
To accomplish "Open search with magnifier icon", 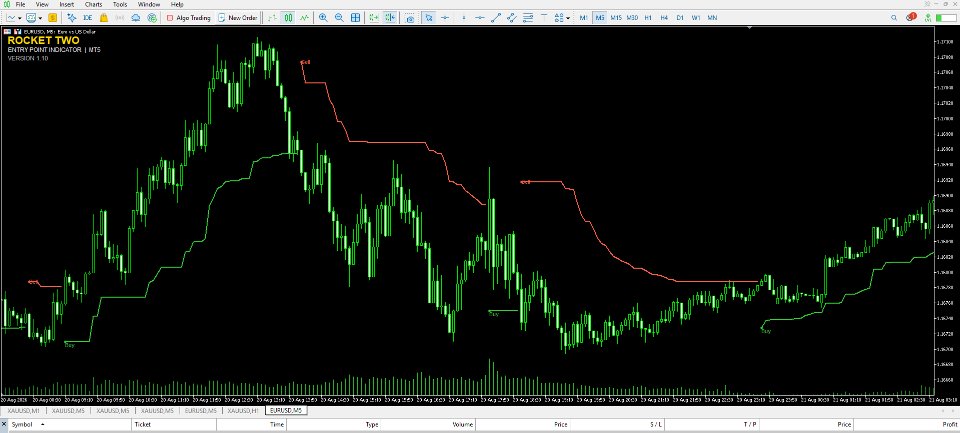I will coord(894,18).
